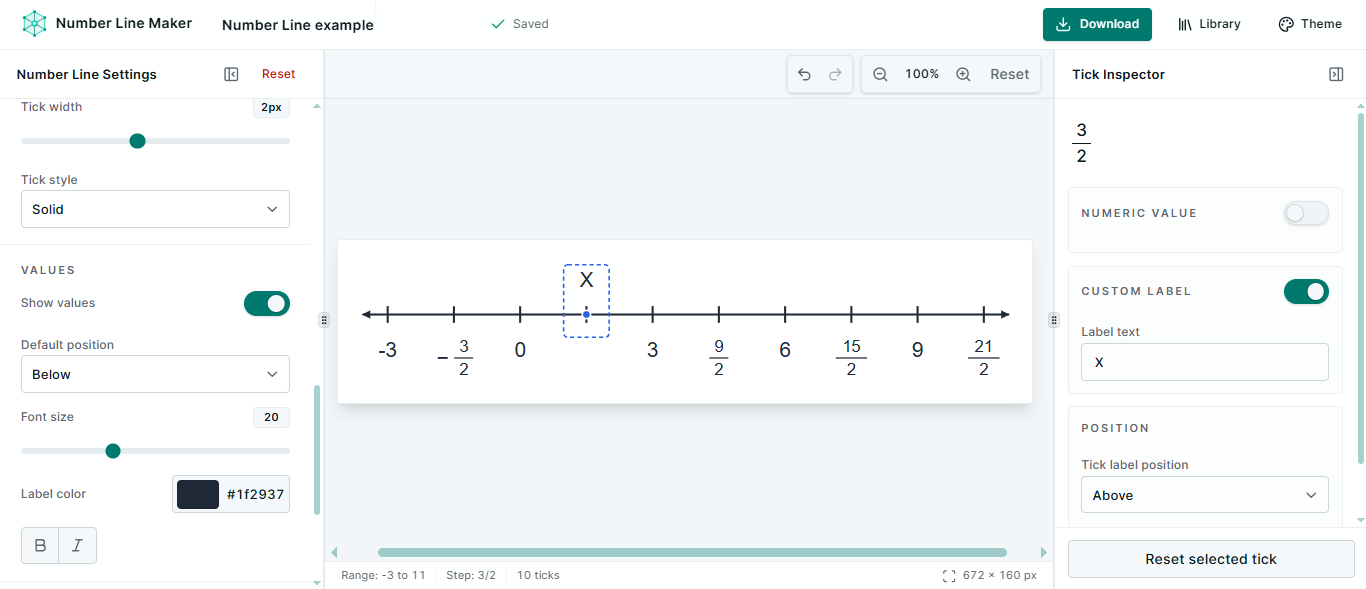Viewport: 1366px width, 589px height.
Task: Toggle italic label formatting
Action: coord(77,545)
